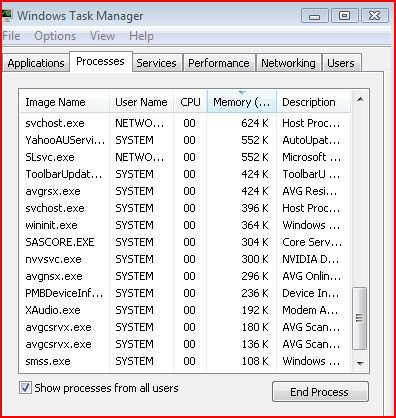The width and height of the screenshot is (396, 418).
Task: Click the scrollbar up arrow
Action: [x=360, y=99]
